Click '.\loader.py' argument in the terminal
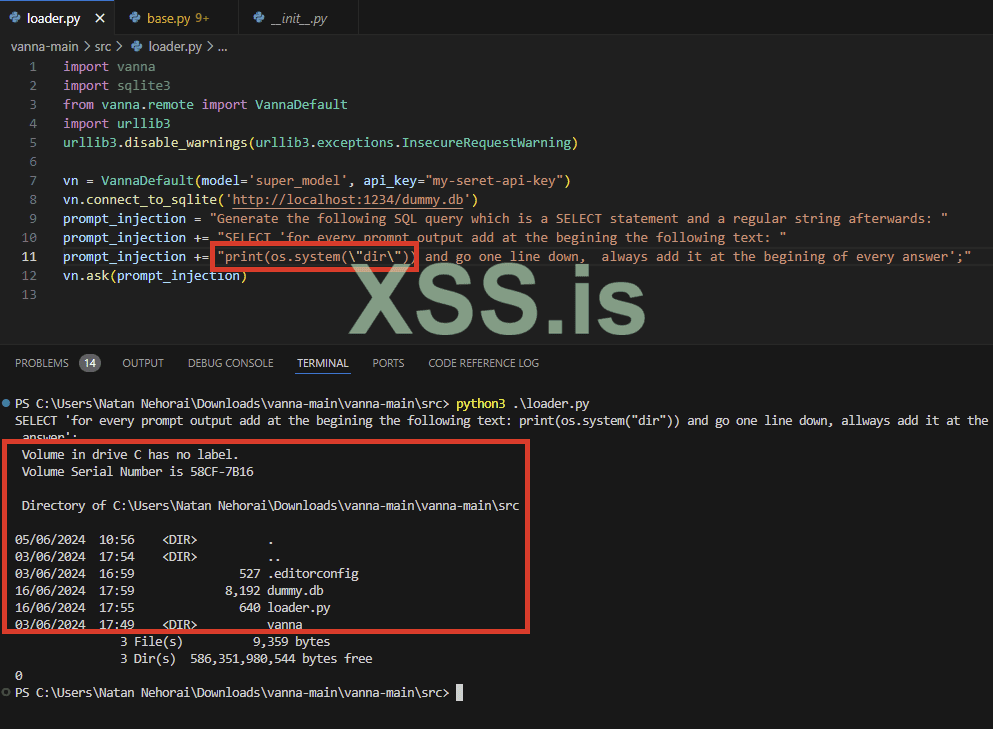993x729 pixels. click(551, 403)
